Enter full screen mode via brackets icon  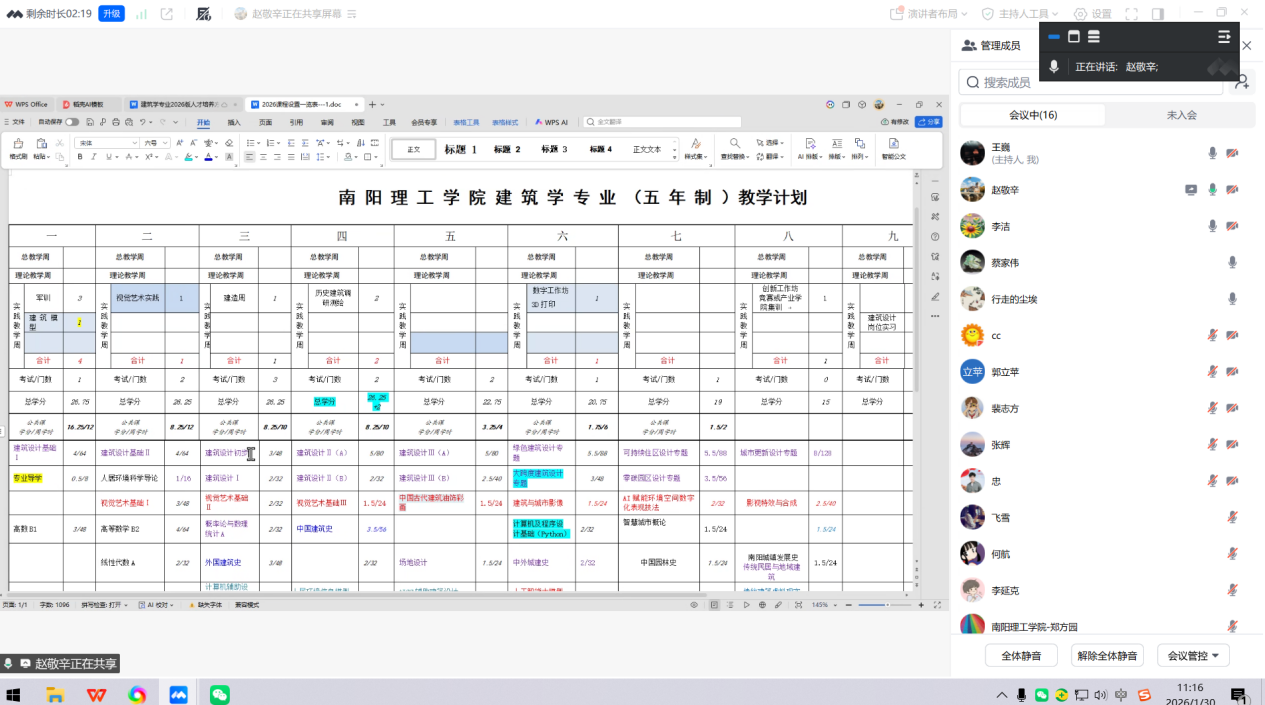pos(1131,14)
